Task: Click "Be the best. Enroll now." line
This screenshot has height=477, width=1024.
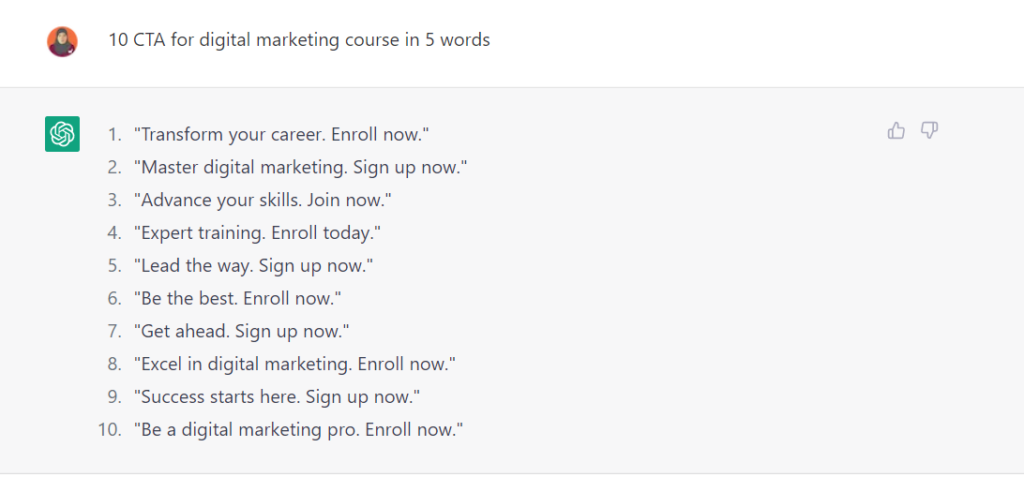Action: pyautogui.click(x=238, y=299)
